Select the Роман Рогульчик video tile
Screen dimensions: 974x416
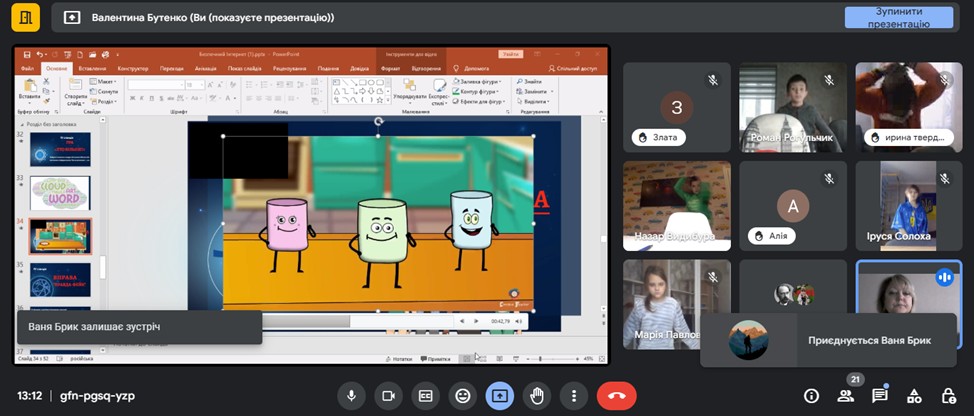tap(793, 107)
